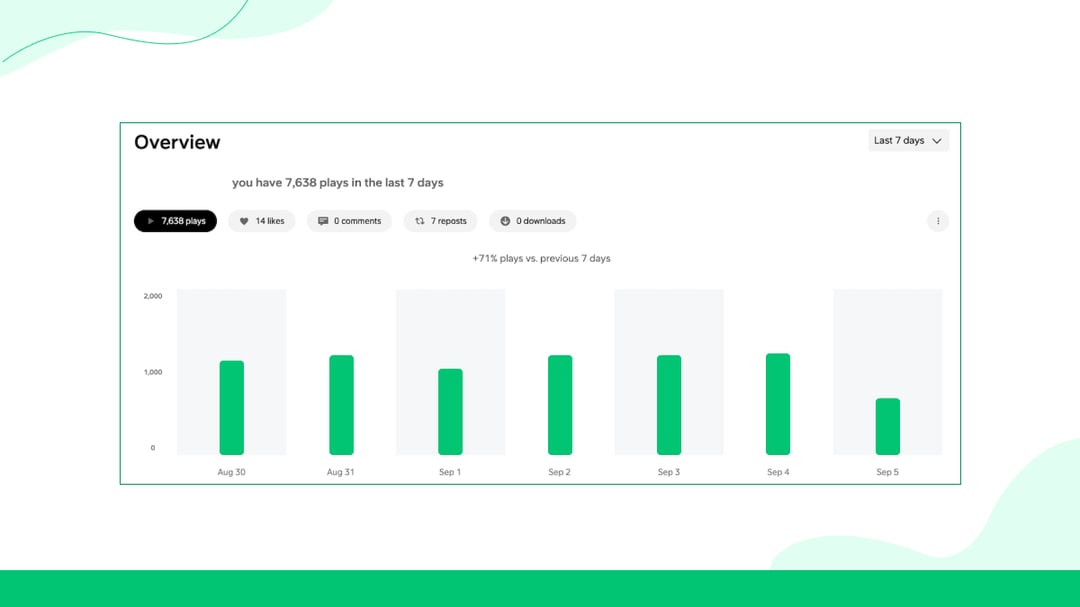This screenshot has height=607, width=1080.
Task: Switch to the 7 reposts metric
Action: (440, 221)
